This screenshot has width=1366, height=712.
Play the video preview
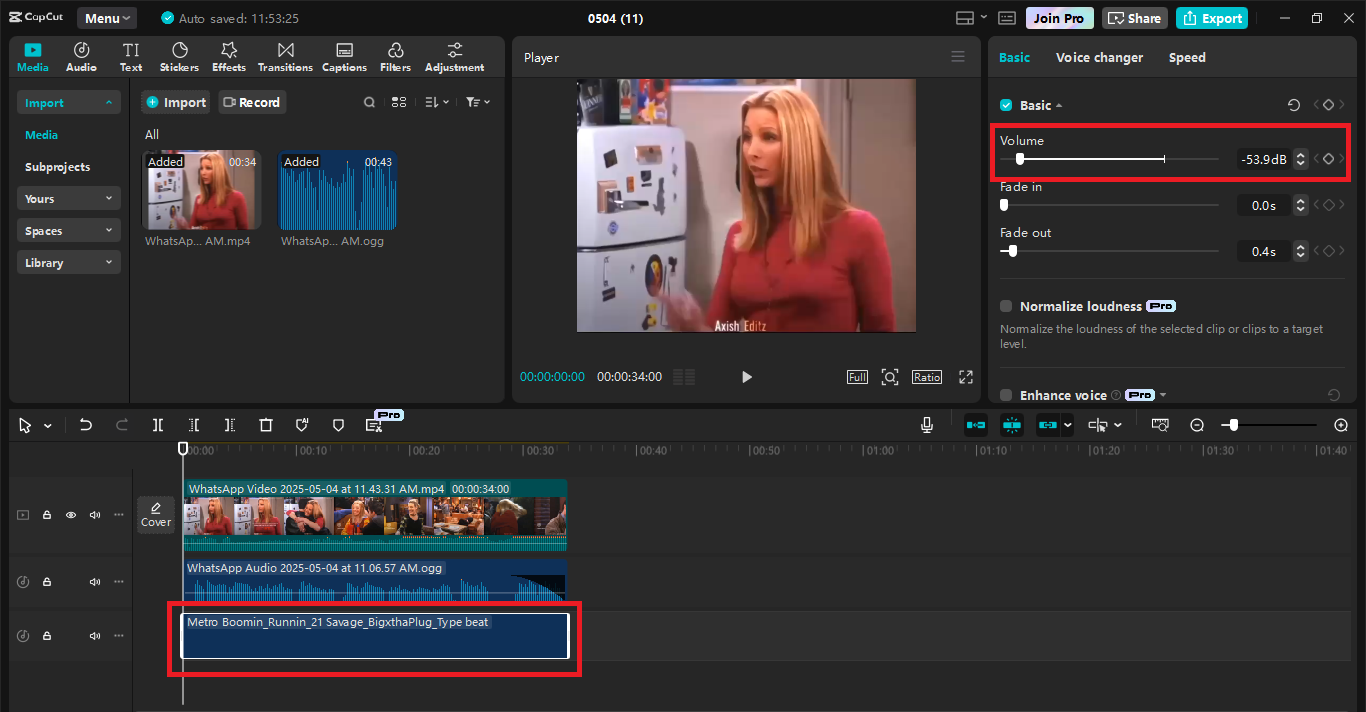pos(746,377)
